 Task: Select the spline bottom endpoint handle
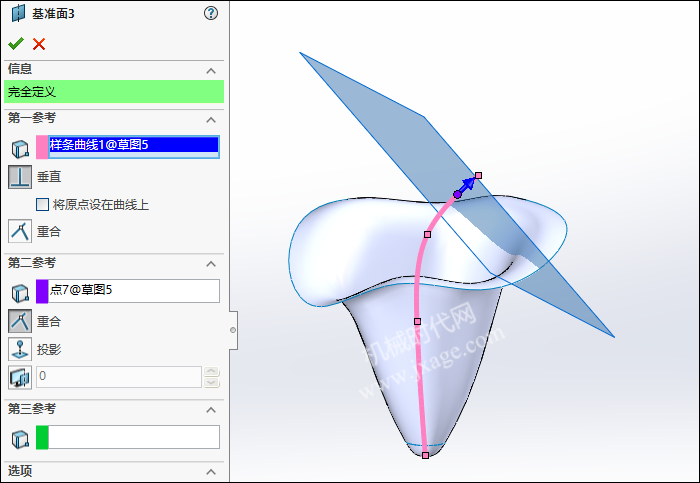coord(425,455)
